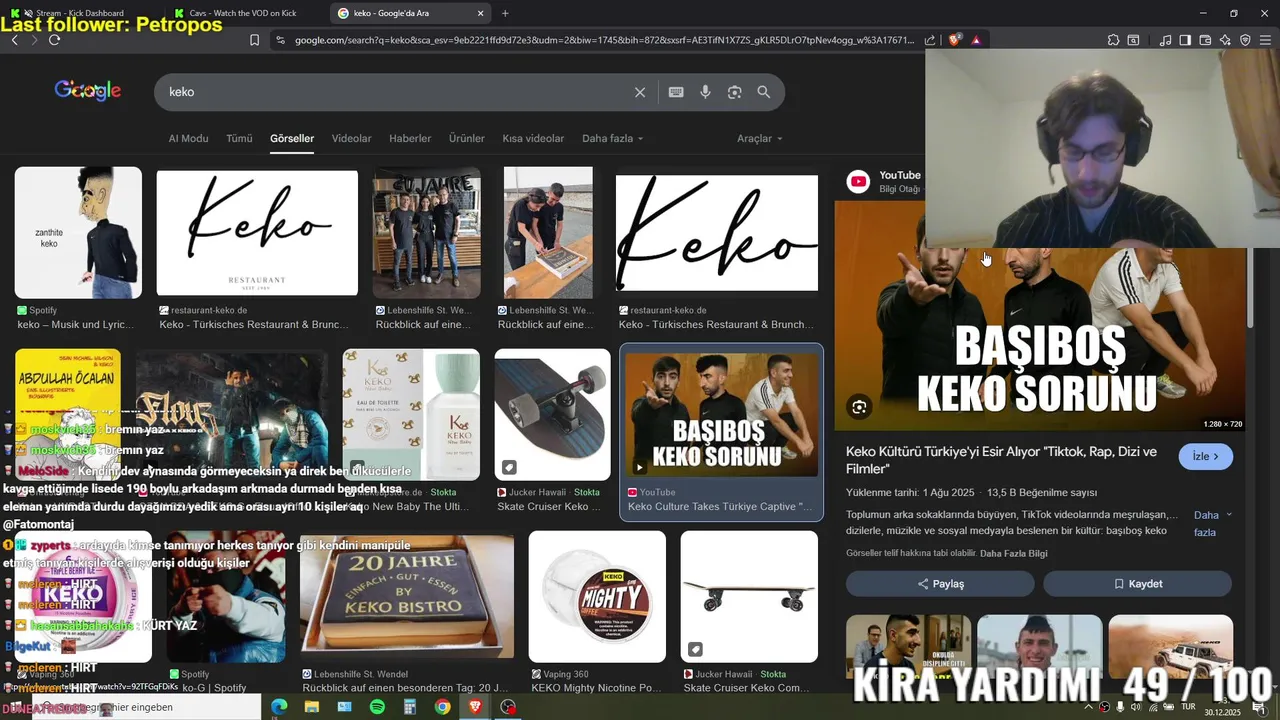Open the Başıboş Keko Sorunu preview image
The width and height of the screenshot is (1280, 720).
1040,315
